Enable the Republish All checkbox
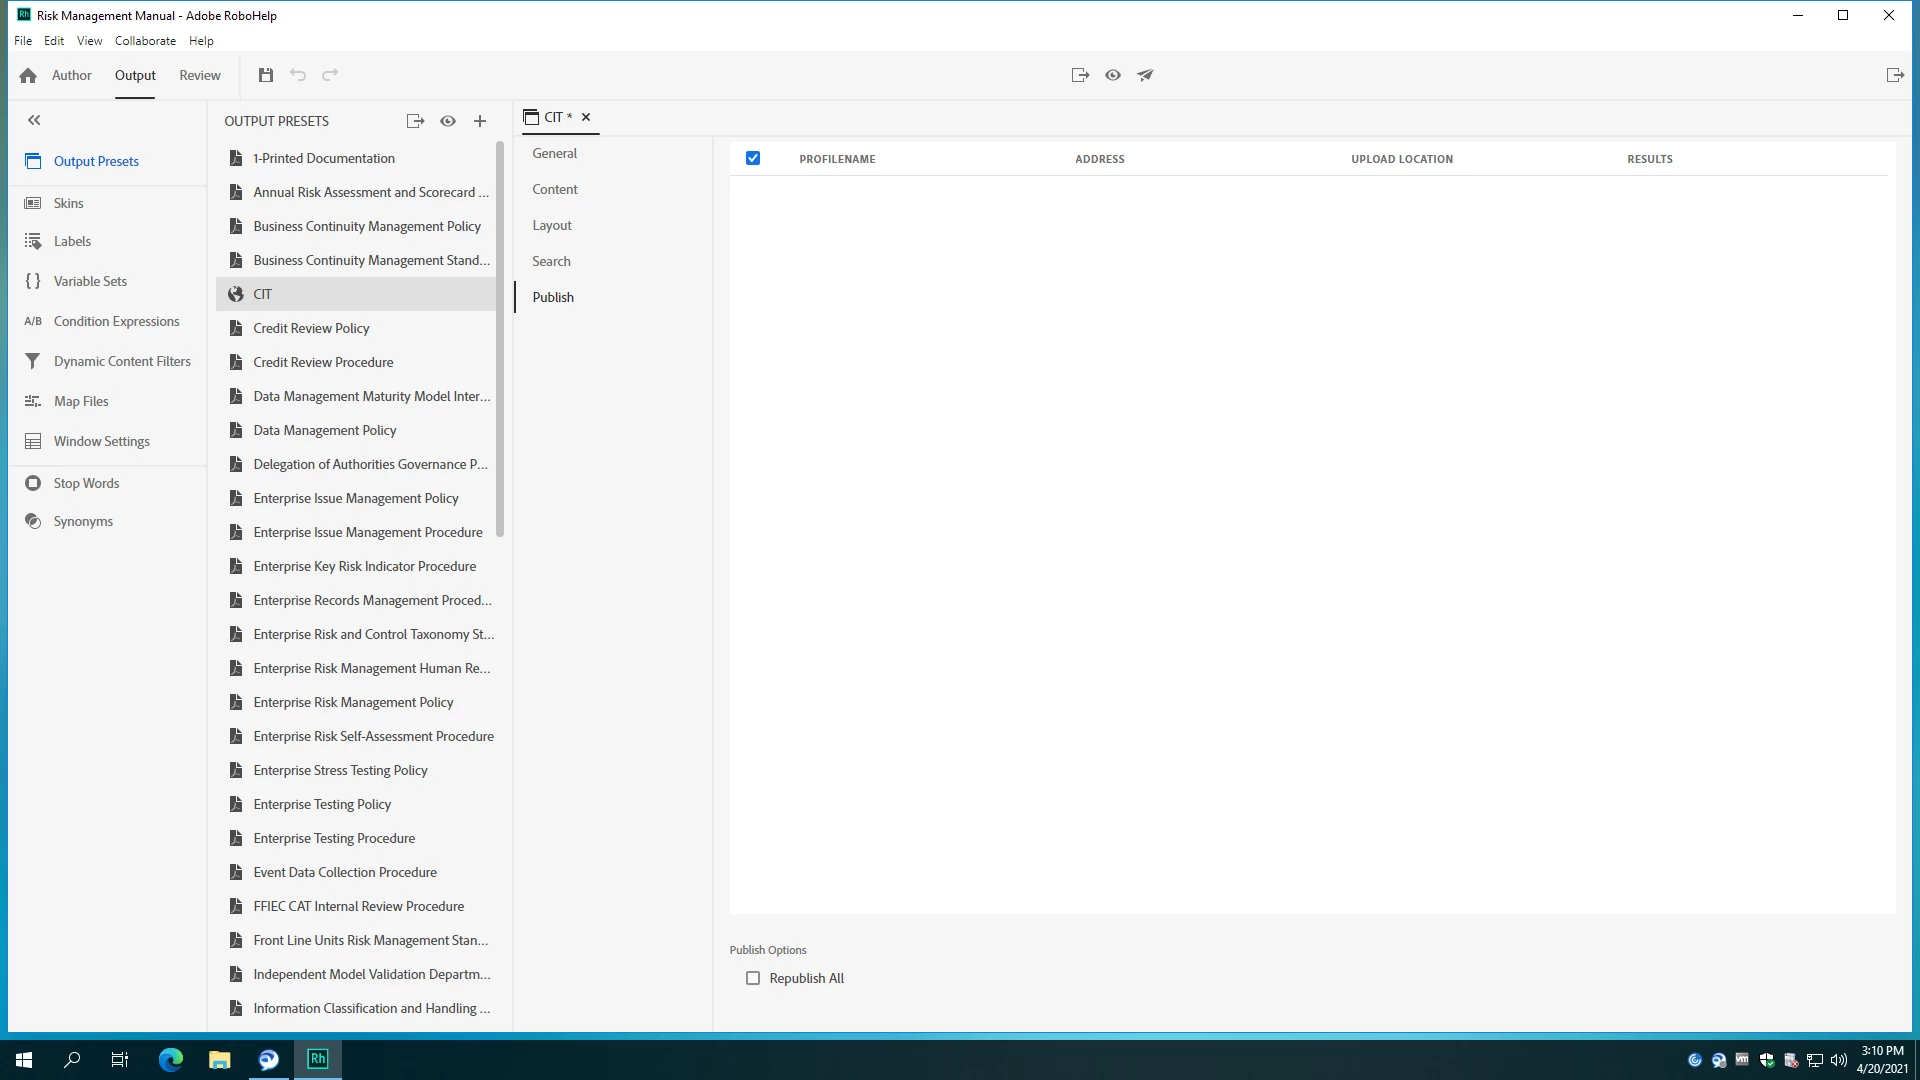Screen dimensions: 1920x1080 click(x=753, y=978)
